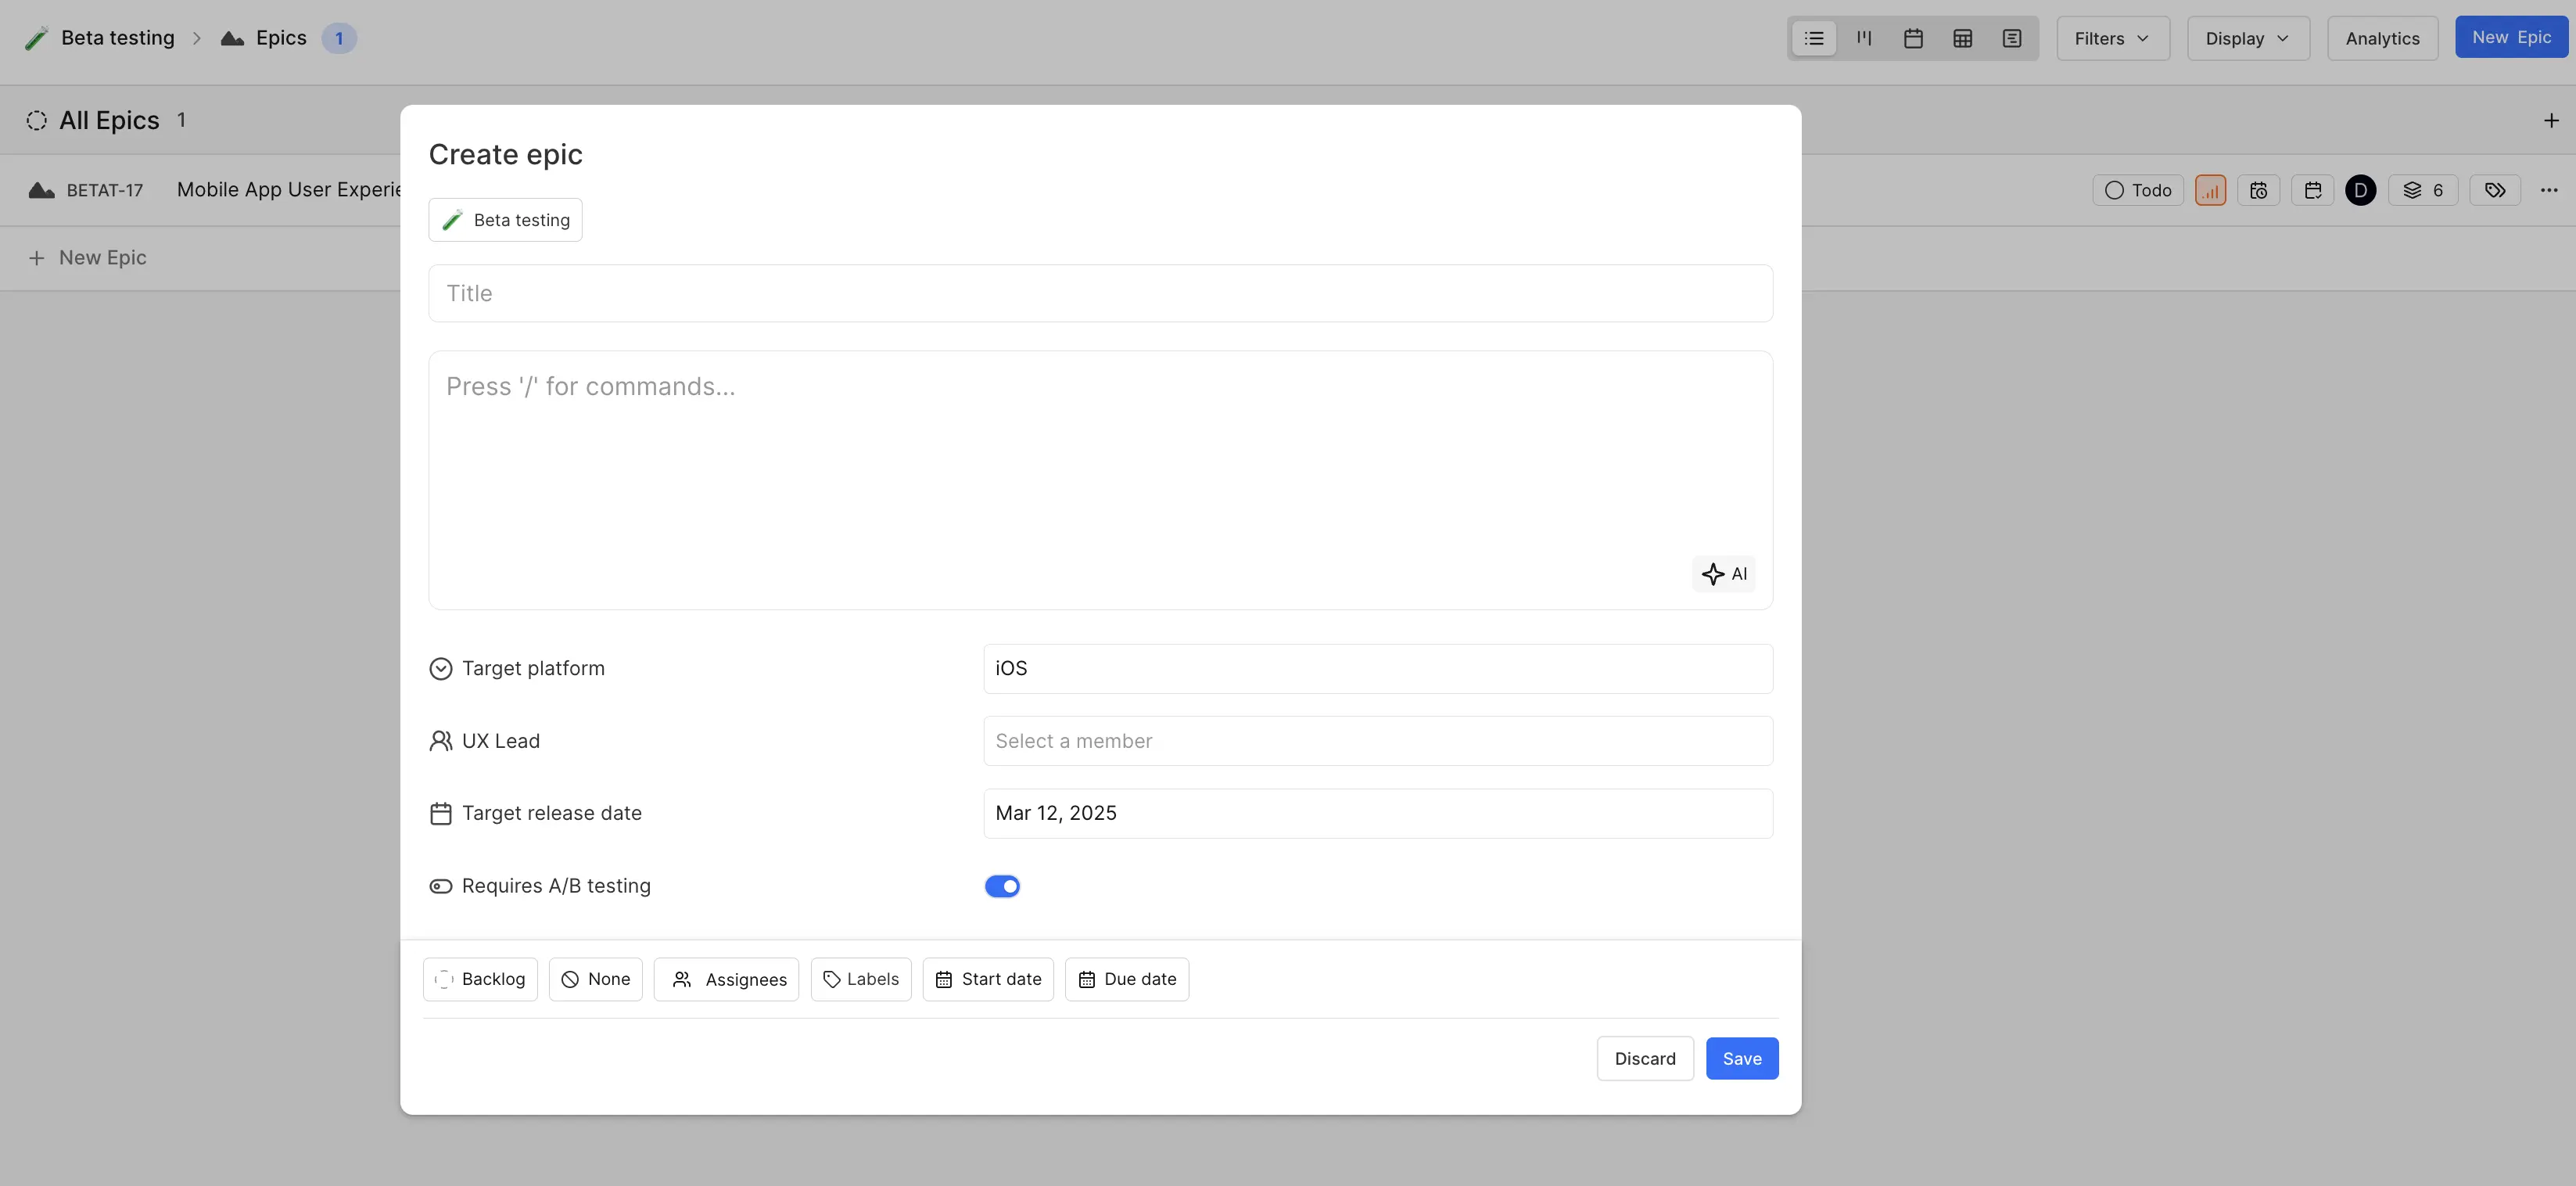Click the D assignee avatar

[2361, 190]
